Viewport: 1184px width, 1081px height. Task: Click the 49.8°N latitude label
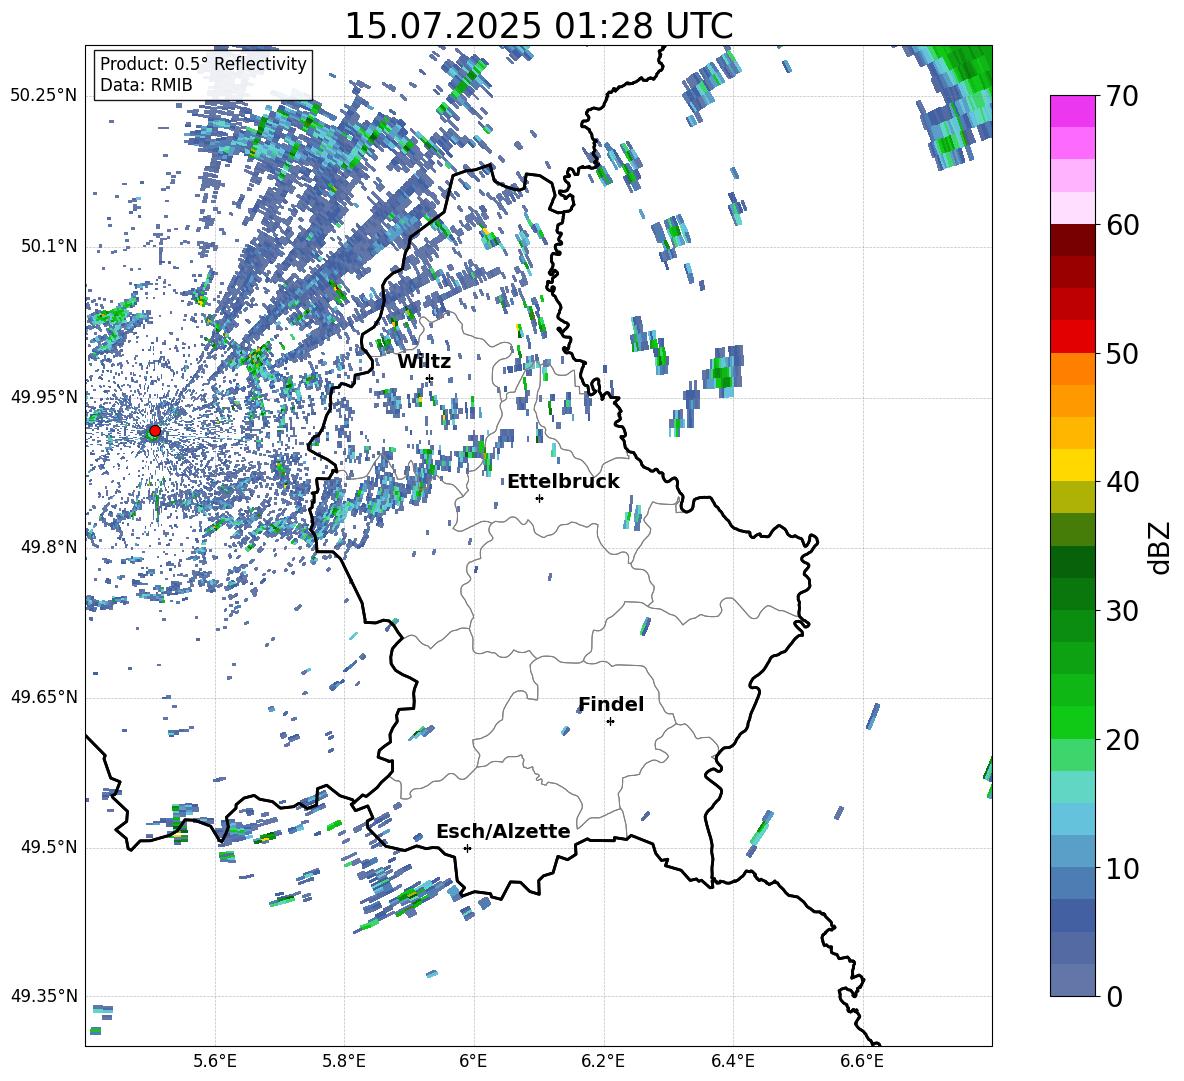coord(49,547)
